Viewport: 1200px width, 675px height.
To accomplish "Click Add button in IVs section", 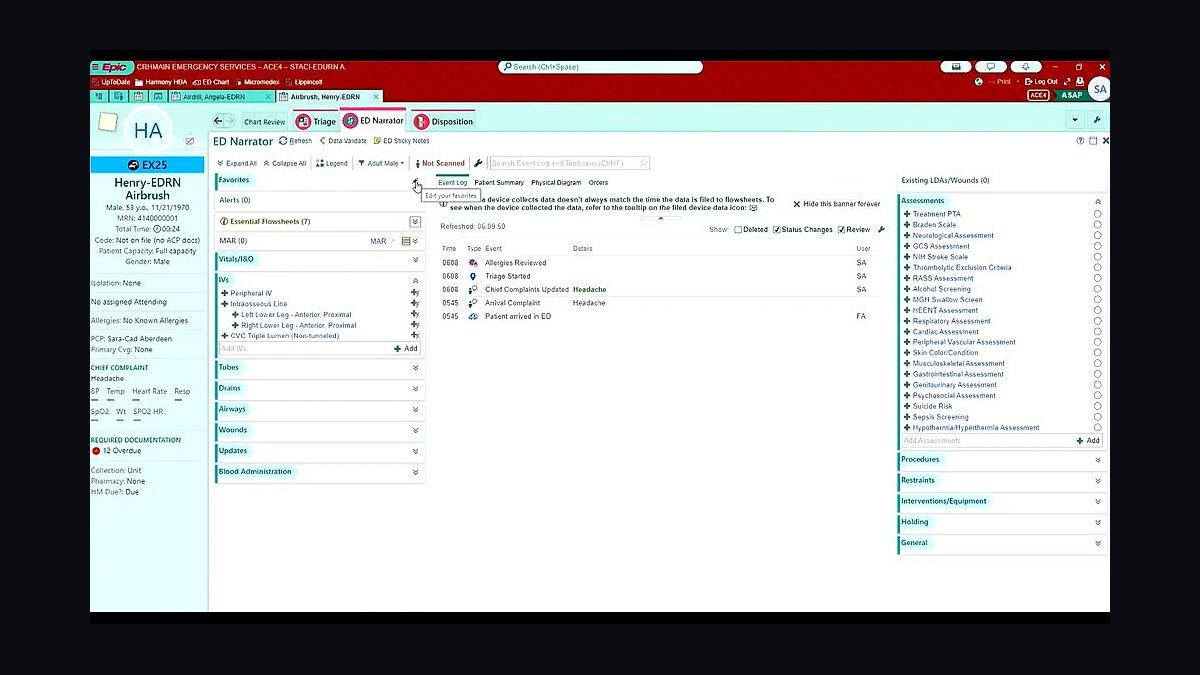I will (405, 349).
